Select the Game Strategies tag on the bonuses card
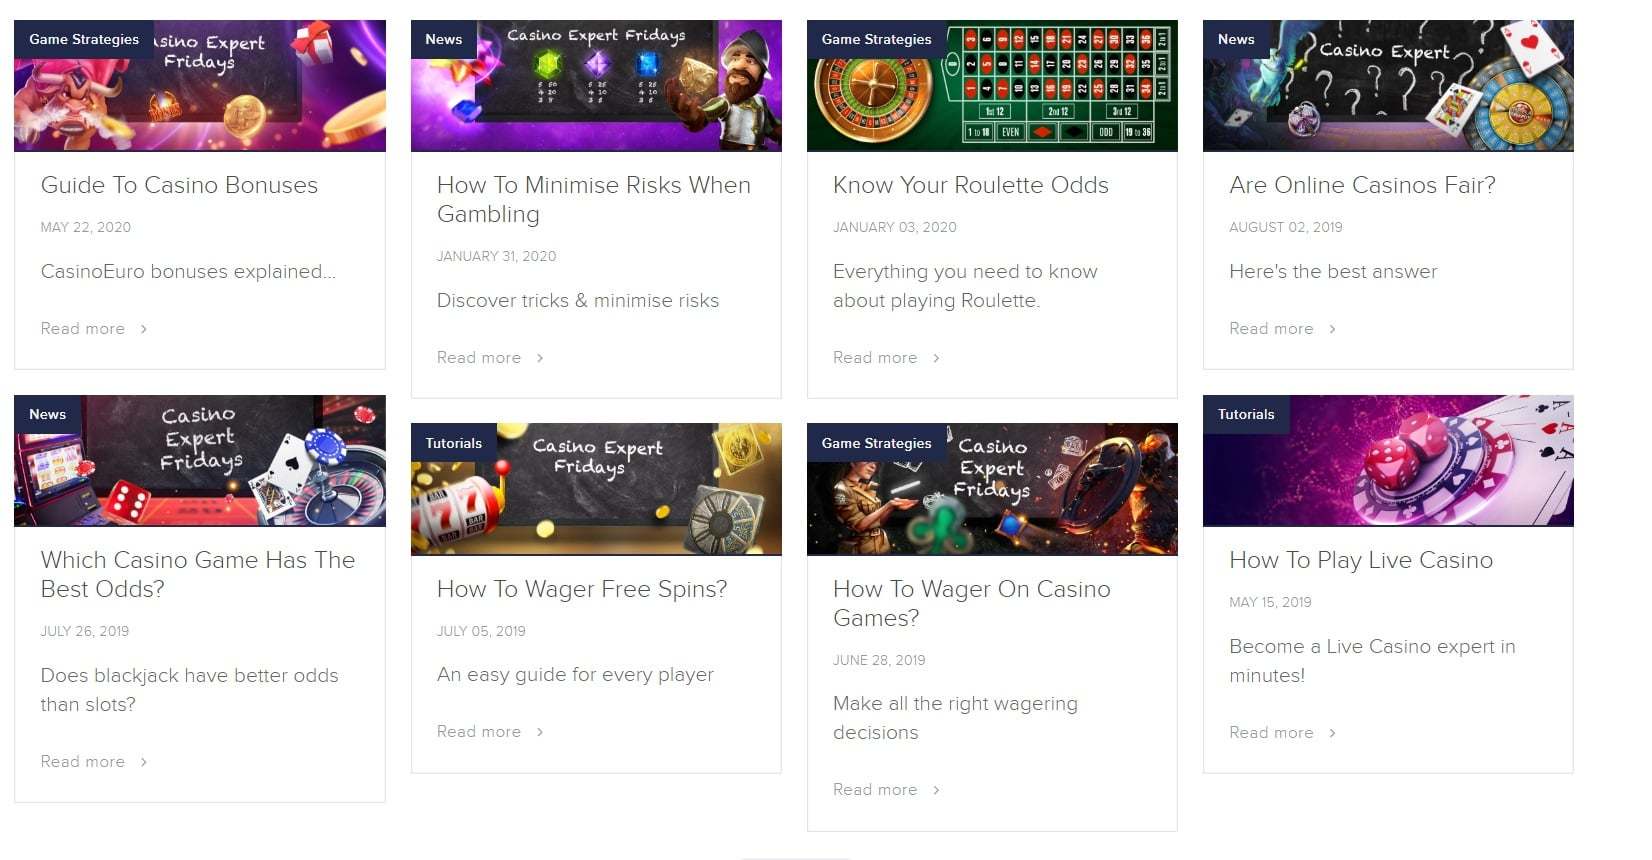The image size is (1652, 860). (x=84, y=39)
